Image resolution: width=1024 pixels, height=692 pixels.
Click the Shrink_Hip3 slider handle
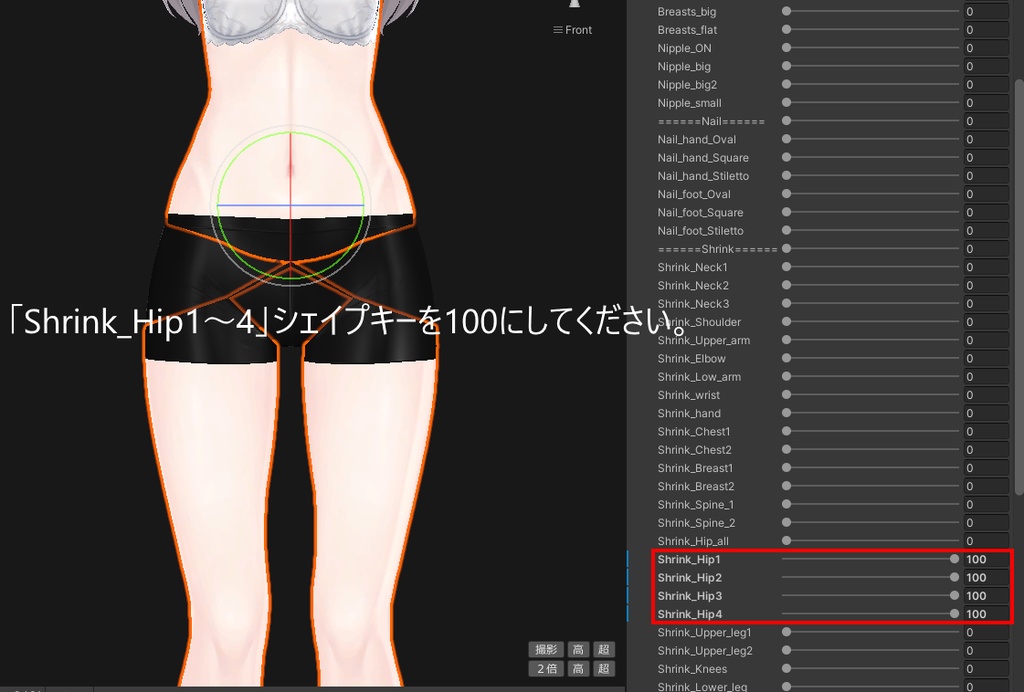tap(954, 596)
